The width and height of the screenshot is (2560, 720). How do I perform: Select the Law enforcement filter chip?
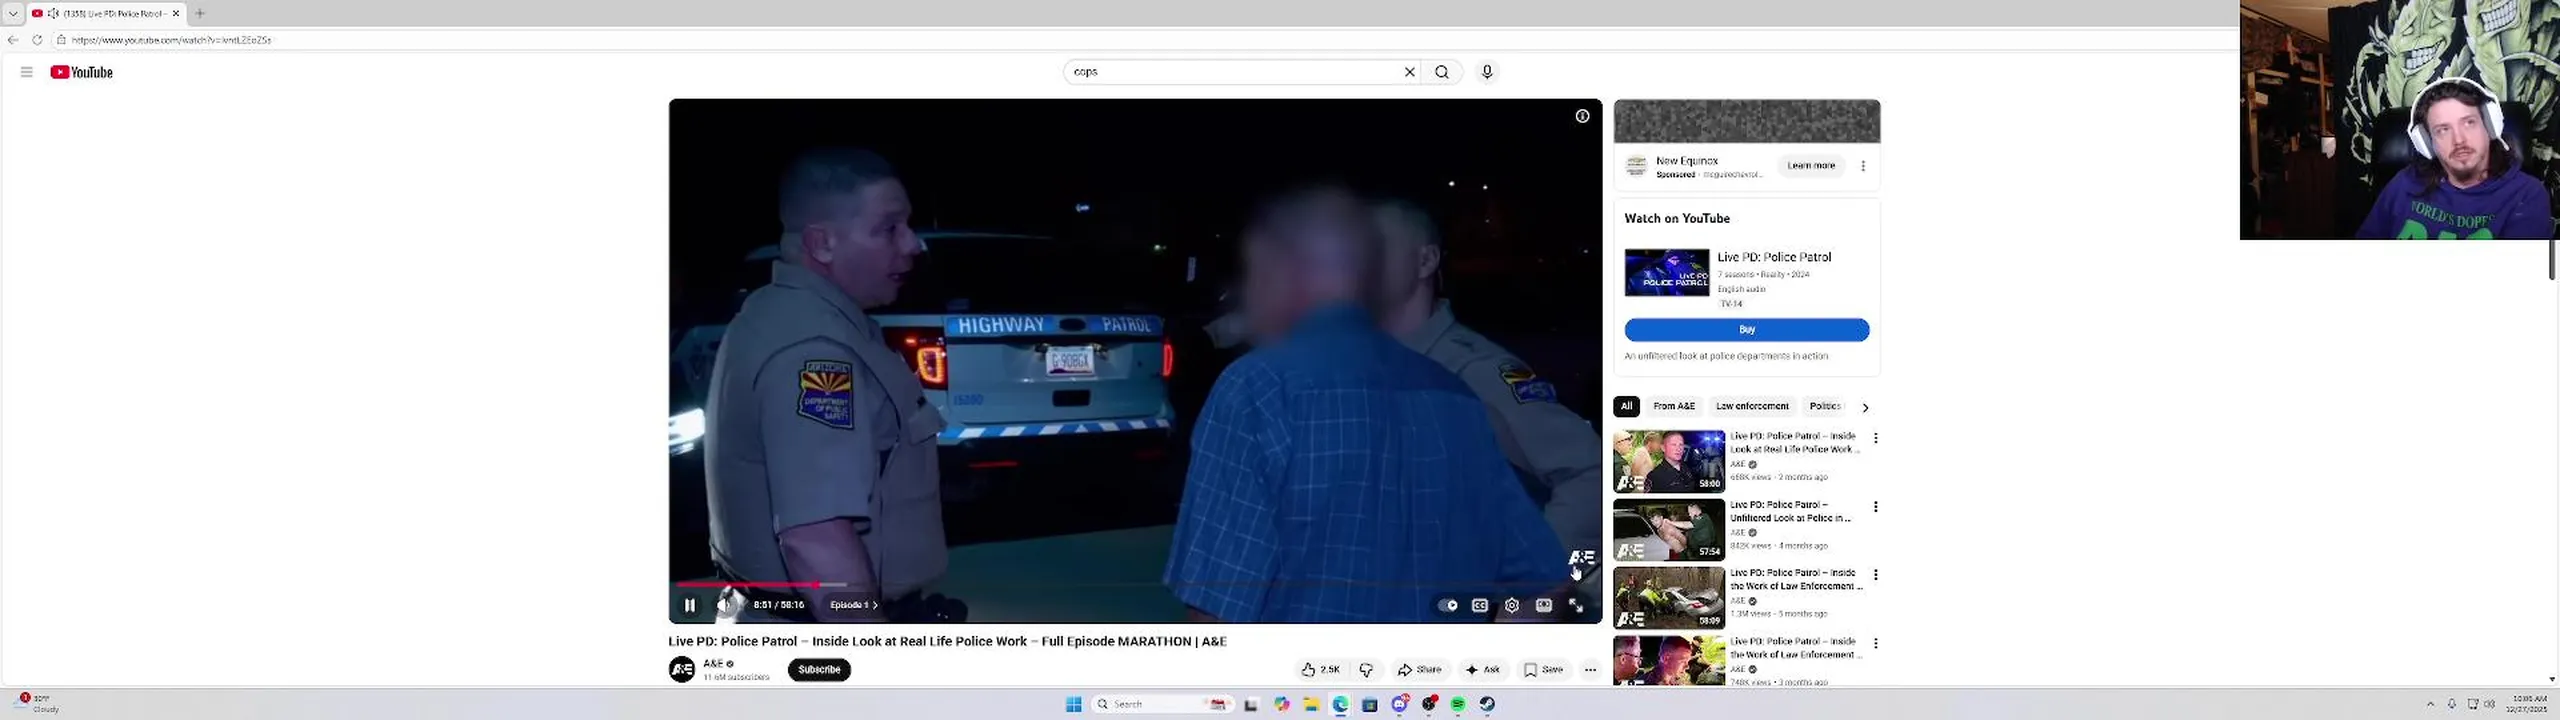tap(1752, 406)
